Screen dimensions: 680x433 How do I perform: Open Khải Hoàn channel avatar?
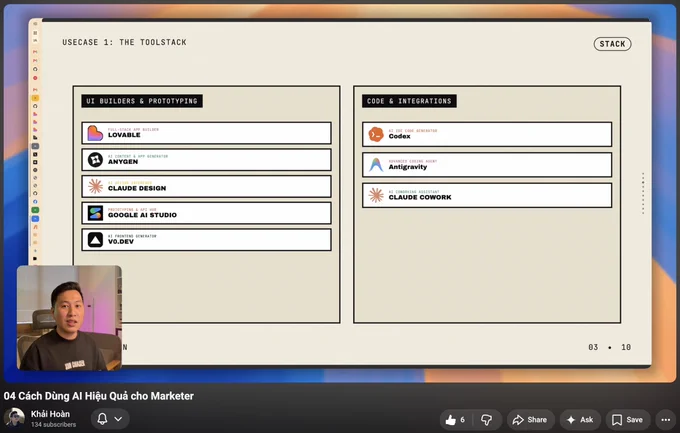coord(14,419)
